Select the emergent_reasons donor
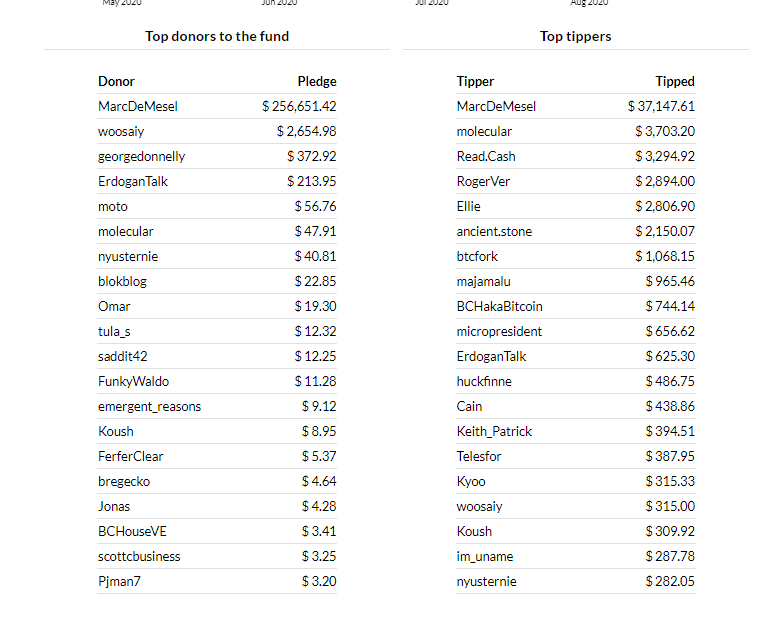The height and width of the screenshot is (634, 778). click(149, 406)
